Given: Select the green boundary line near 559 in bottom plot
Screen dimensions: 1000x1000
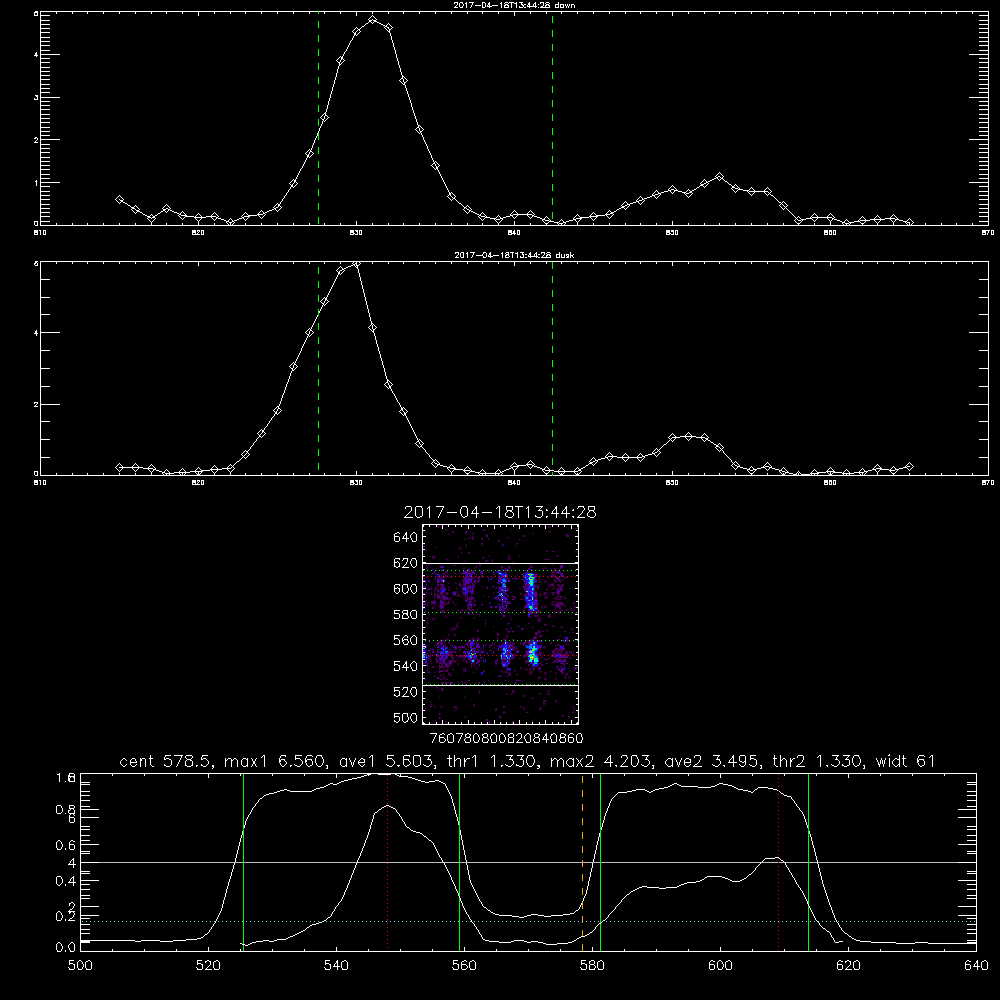Looking at the screenshot, I should 459,864.
